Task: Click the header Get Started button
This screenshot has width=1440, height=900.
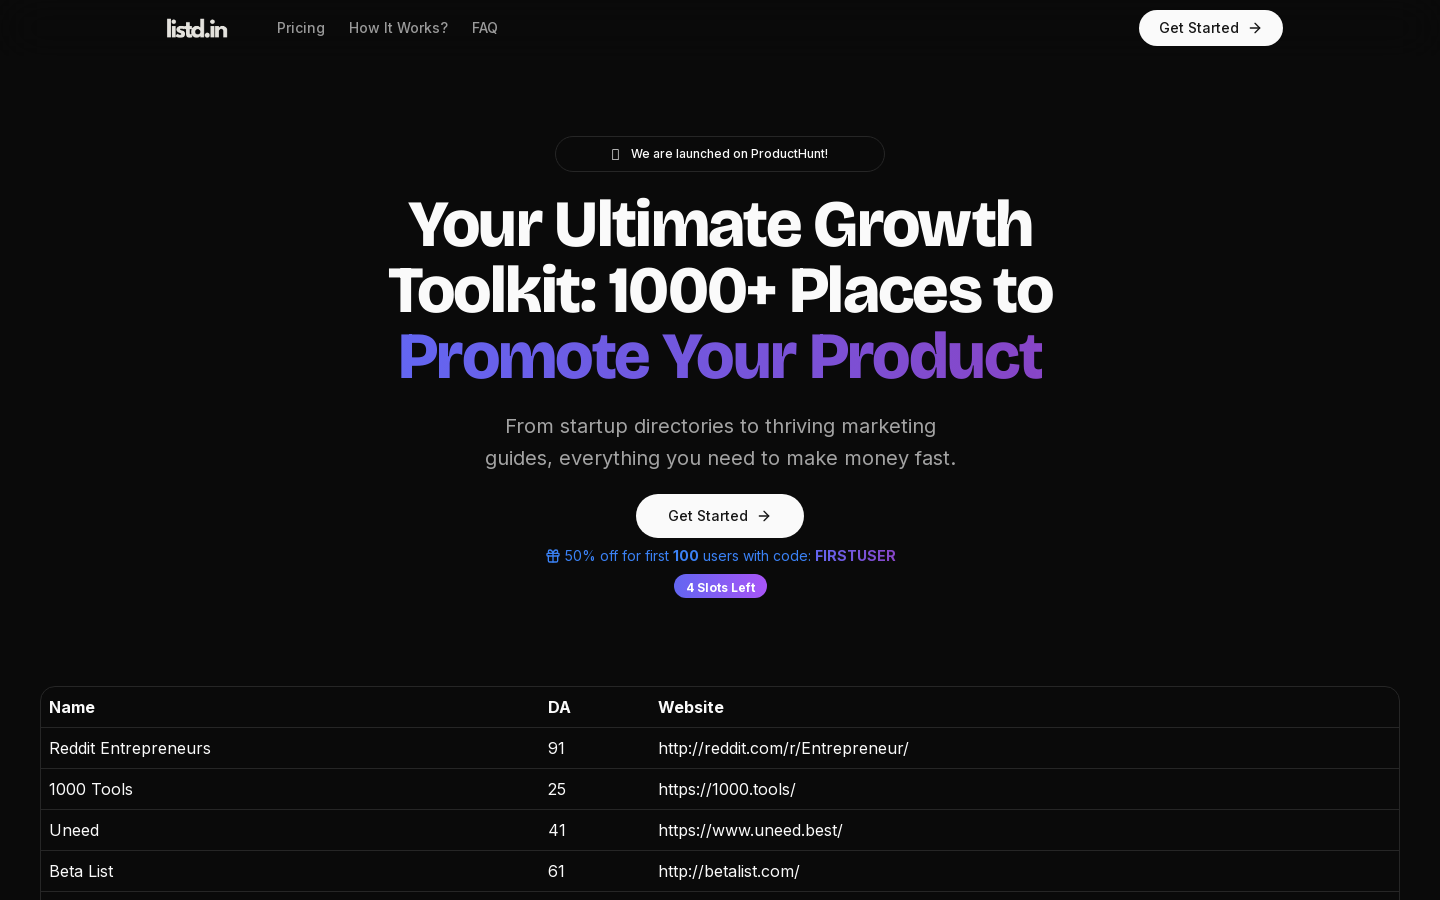Action: click(1211, 28)
